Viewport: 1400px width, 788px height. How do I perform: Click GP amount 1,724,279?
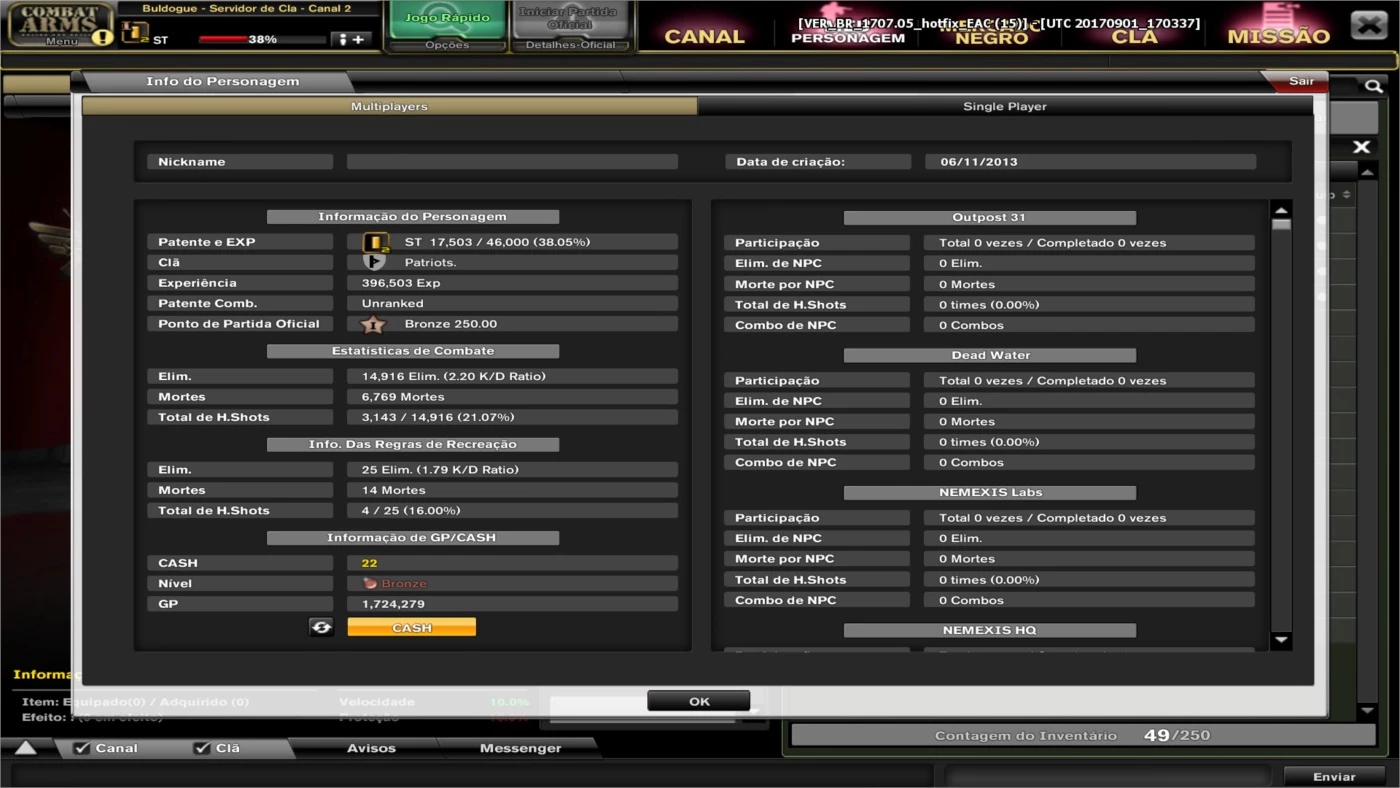pyautogui.click(x=512, y=604)
